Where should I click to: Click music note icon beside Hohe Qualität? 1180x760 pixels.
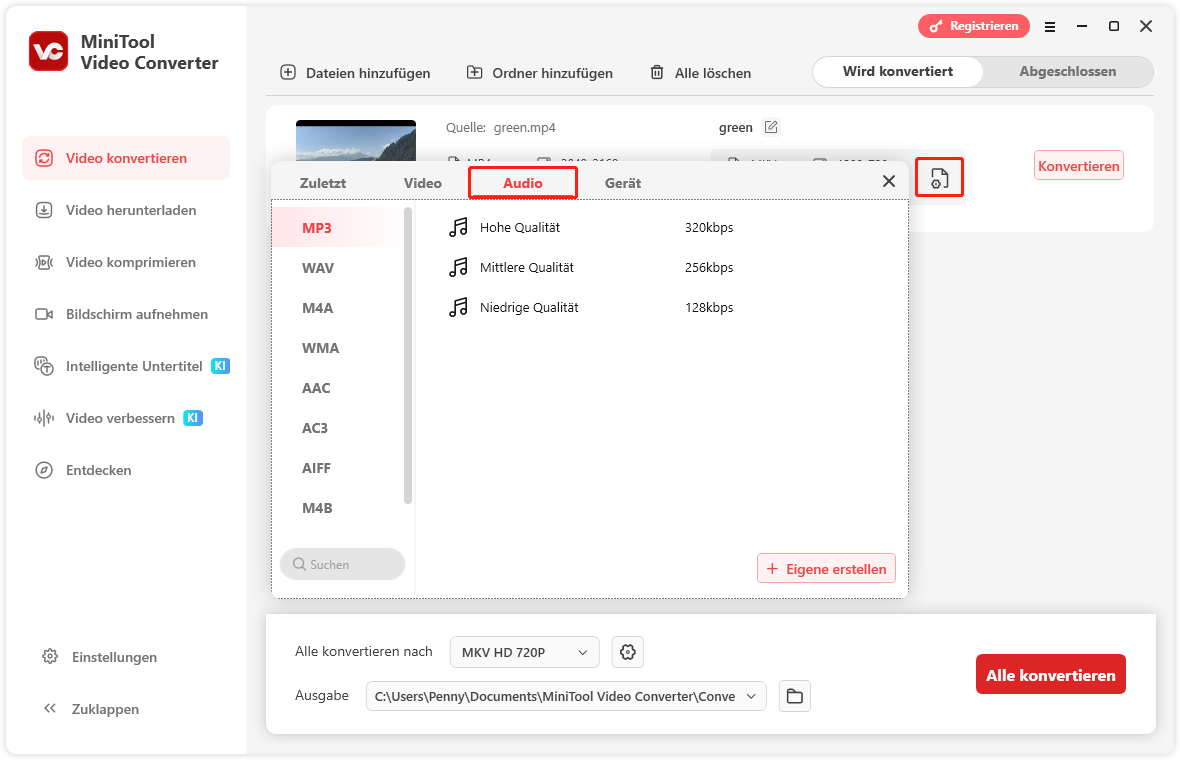(458, 227)
